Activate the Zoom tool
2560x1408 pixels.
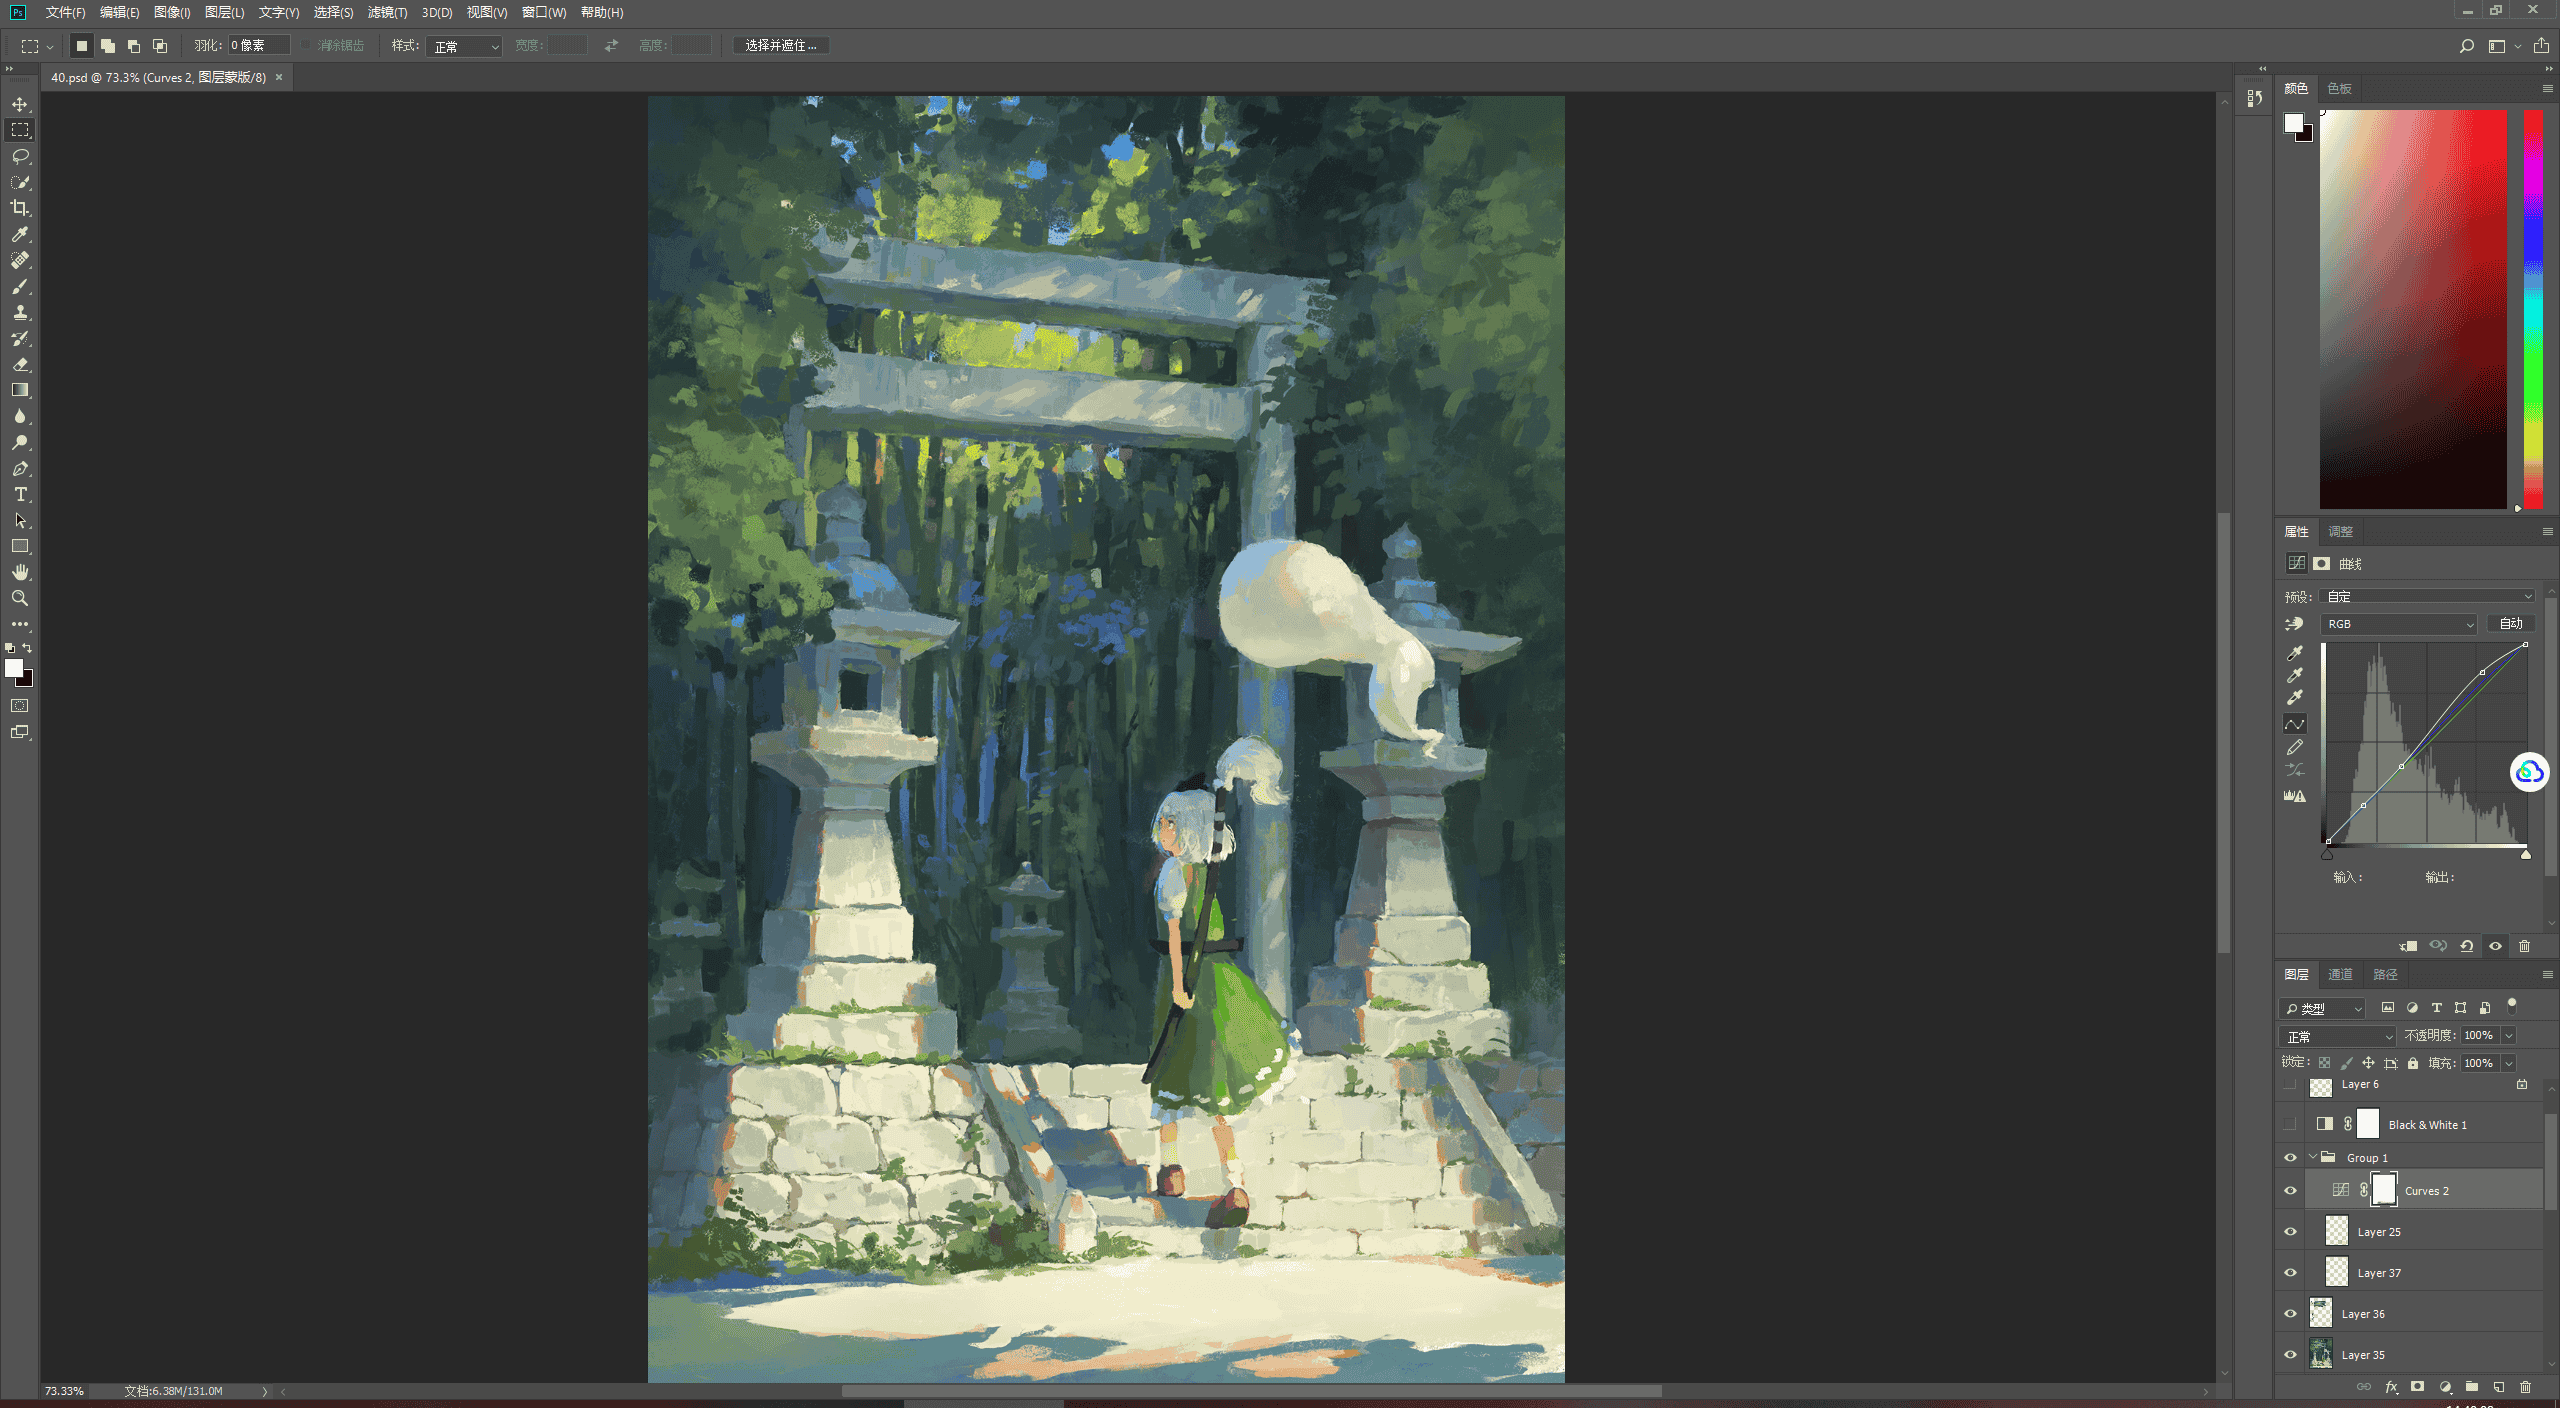click(20, 598)
